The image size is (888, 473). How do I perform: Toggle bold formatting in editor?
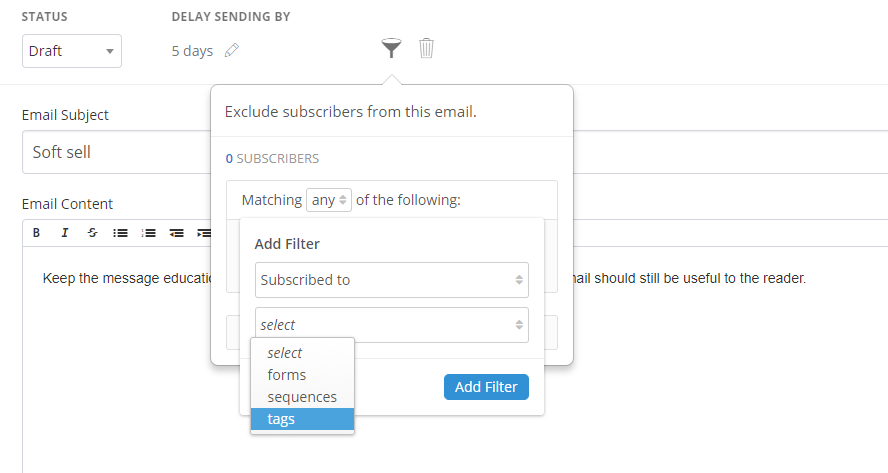(x=37, y=233)
